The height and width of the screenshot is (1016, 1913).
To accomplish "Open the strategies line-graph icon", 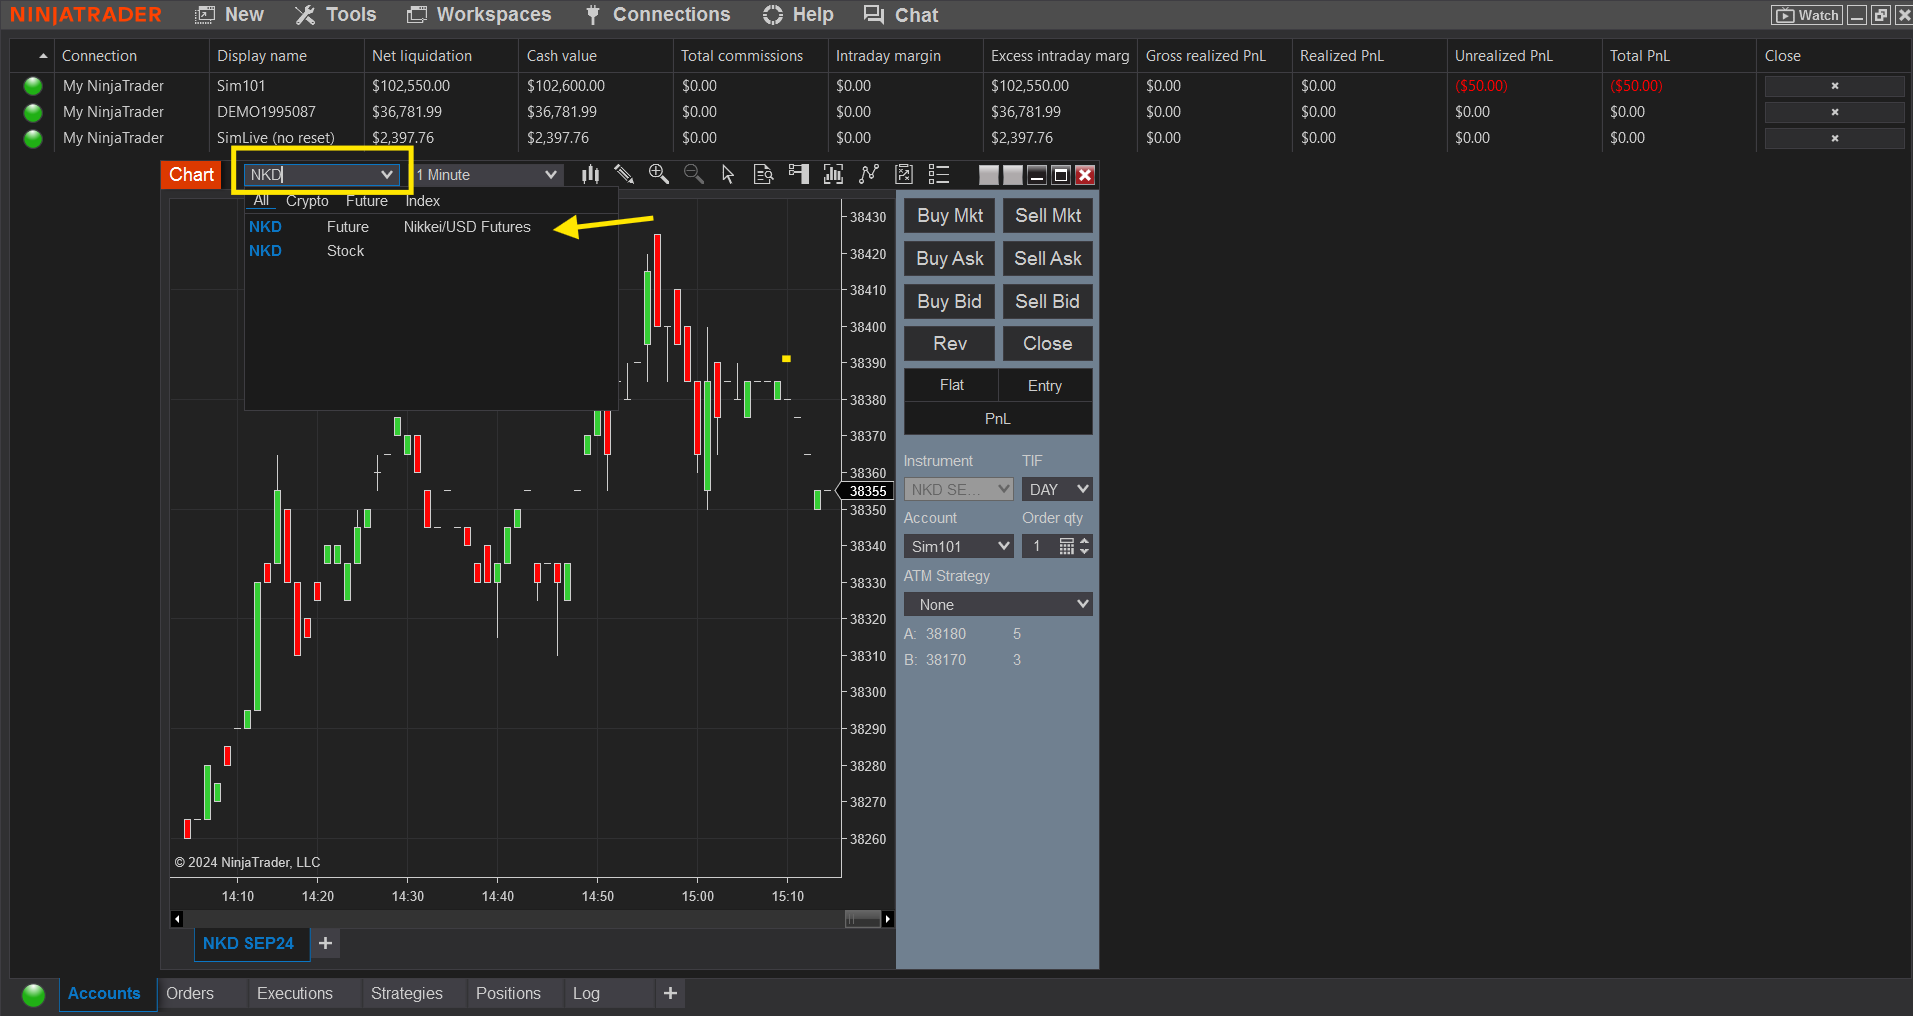I will click(869, 175).
